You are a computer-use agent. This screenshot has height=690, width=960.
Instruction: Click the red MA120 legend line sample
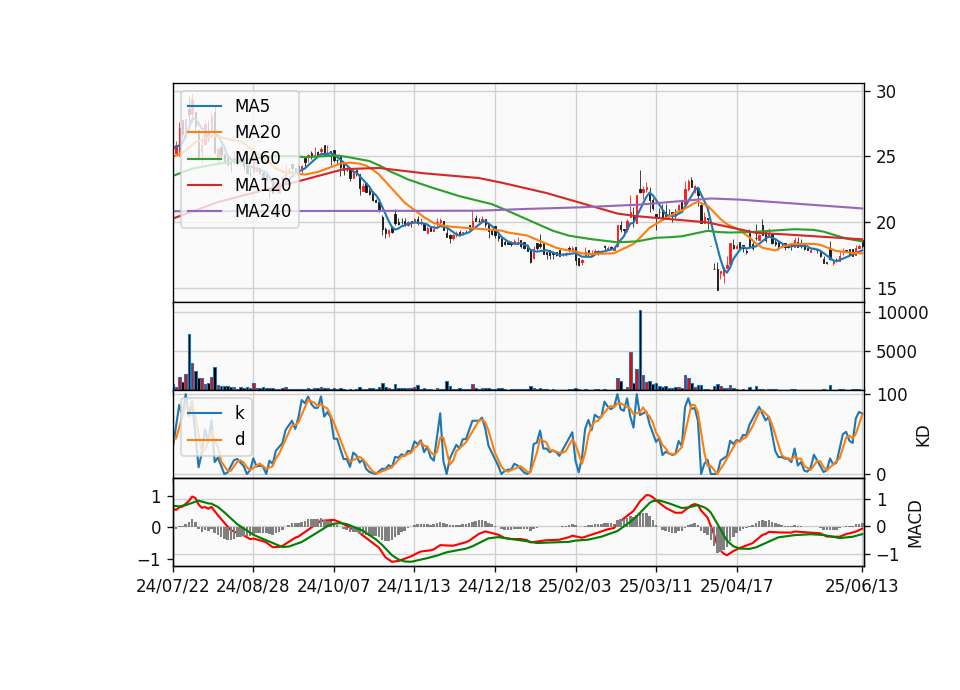pos(204,184)
